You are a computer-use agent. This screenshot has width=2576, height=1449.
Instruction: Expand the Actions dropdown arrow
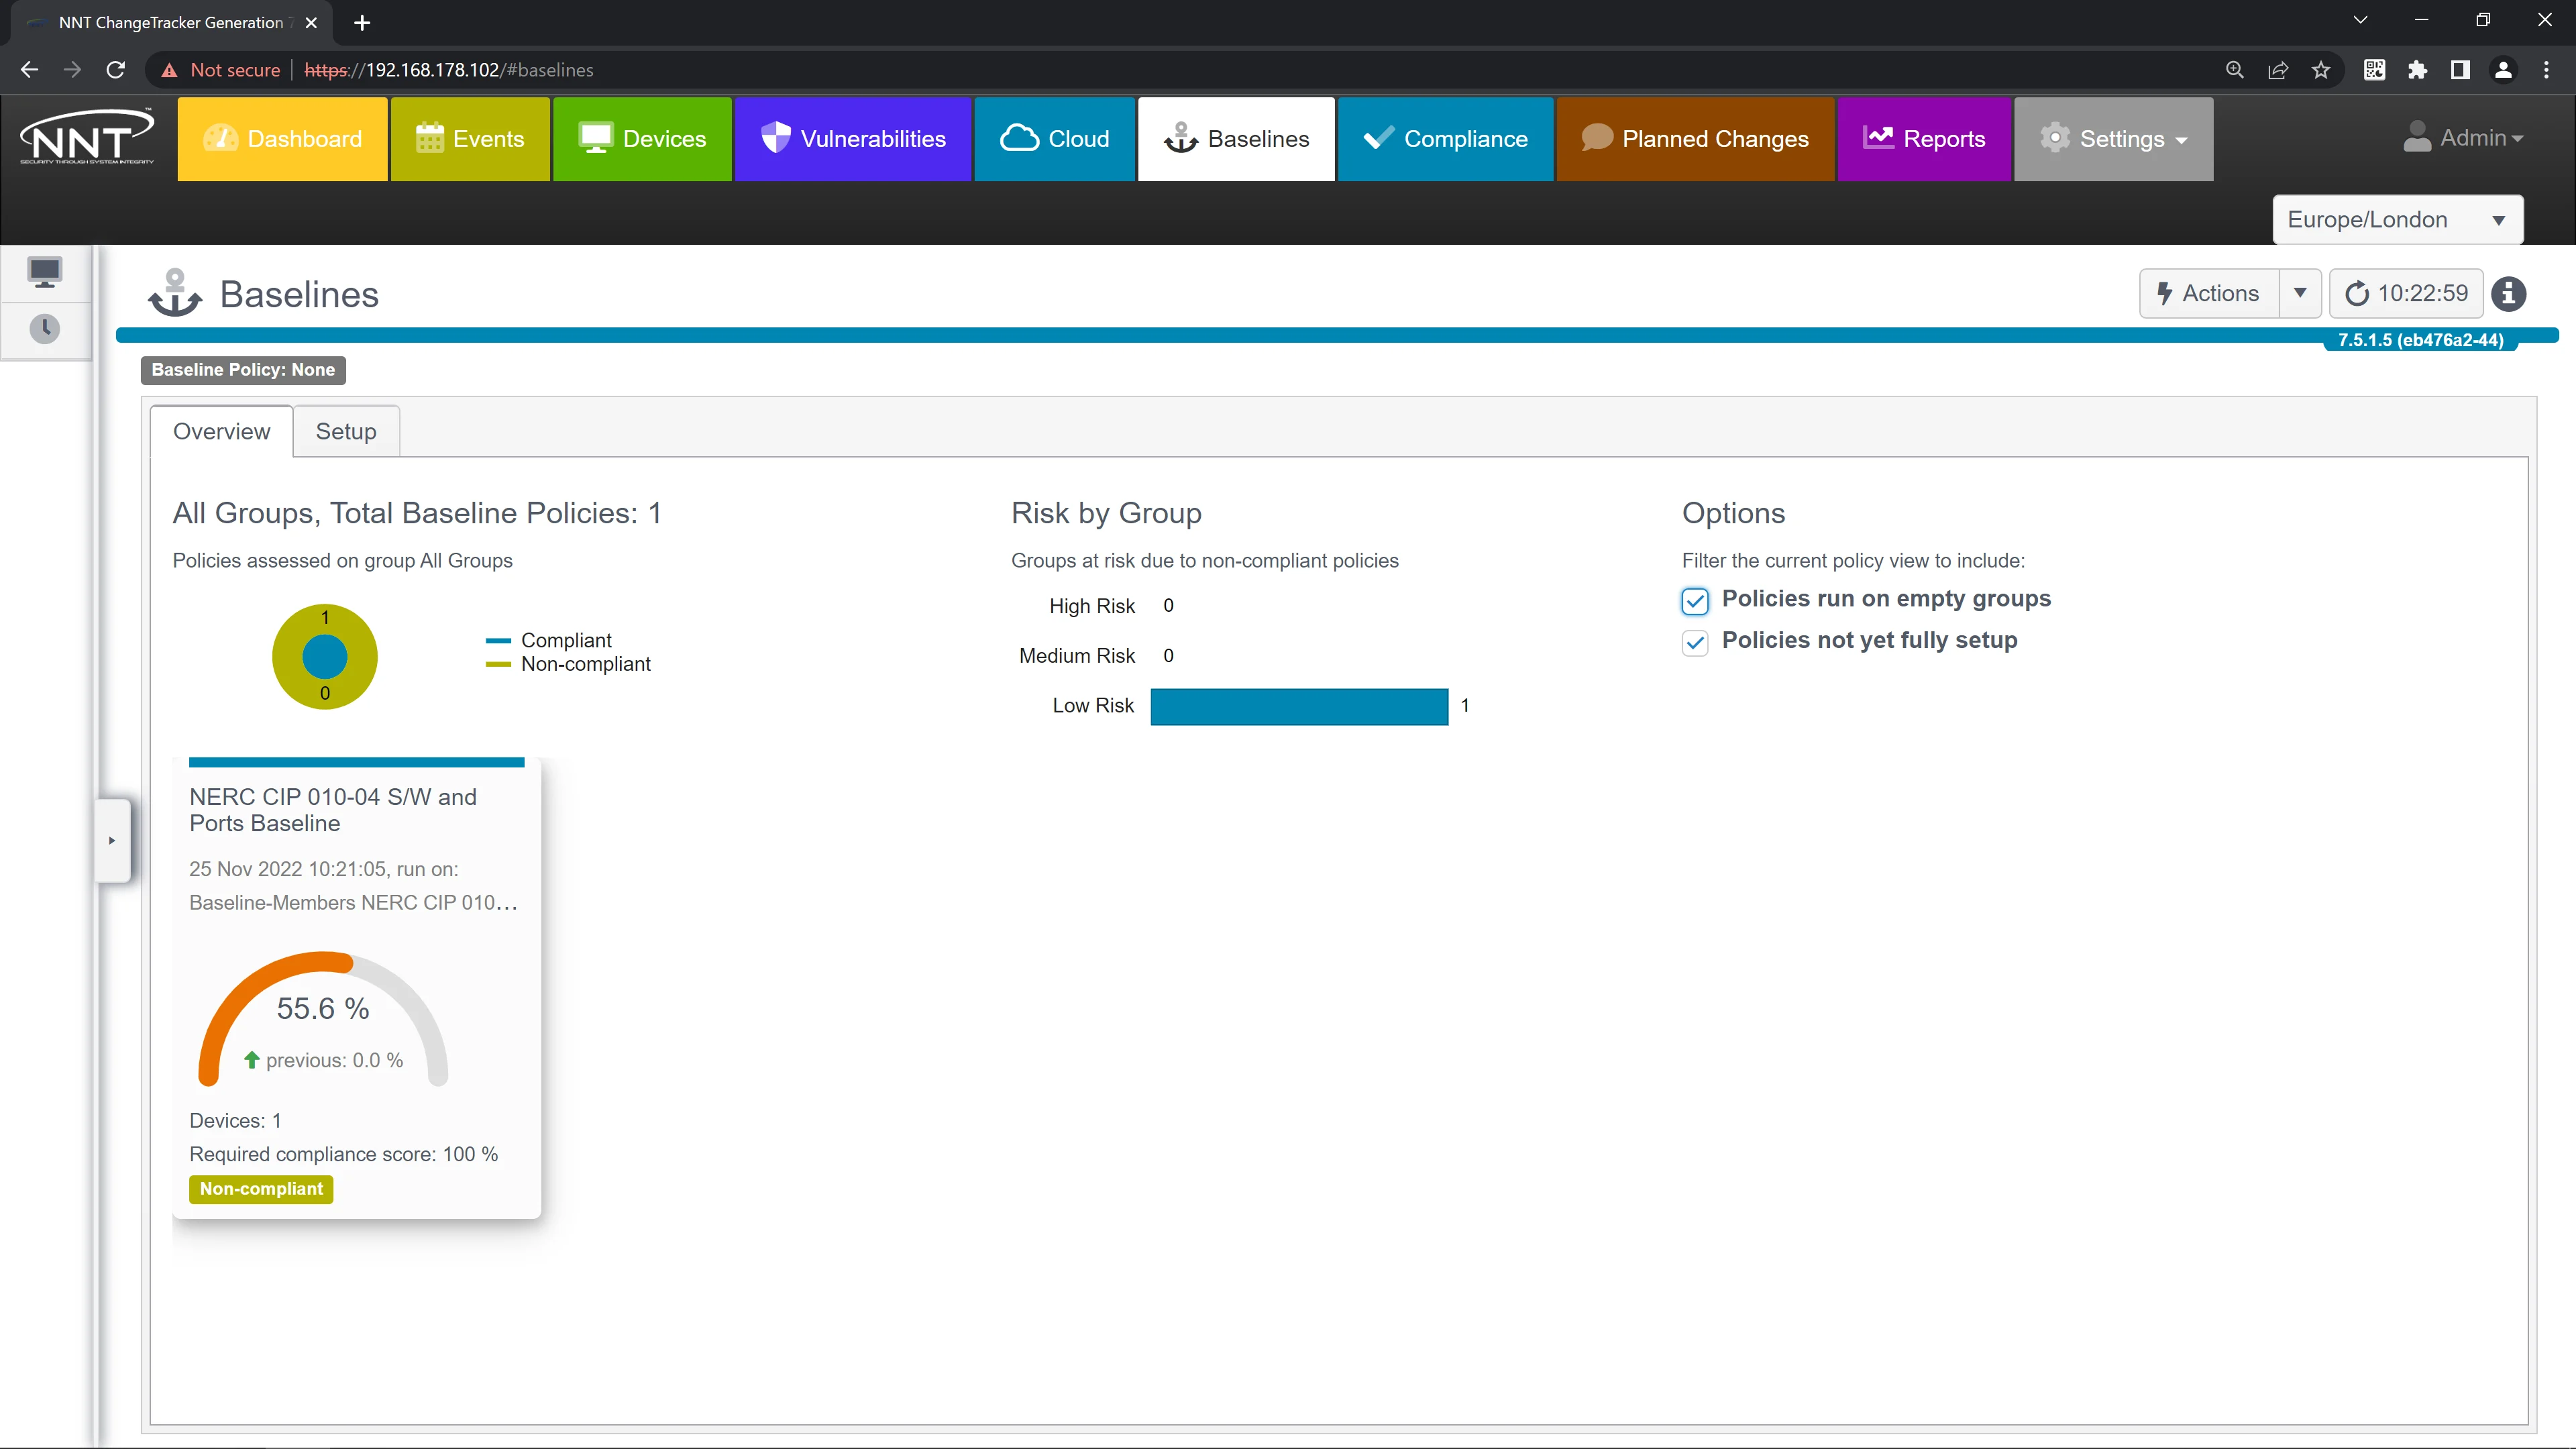pos(2300,293)
